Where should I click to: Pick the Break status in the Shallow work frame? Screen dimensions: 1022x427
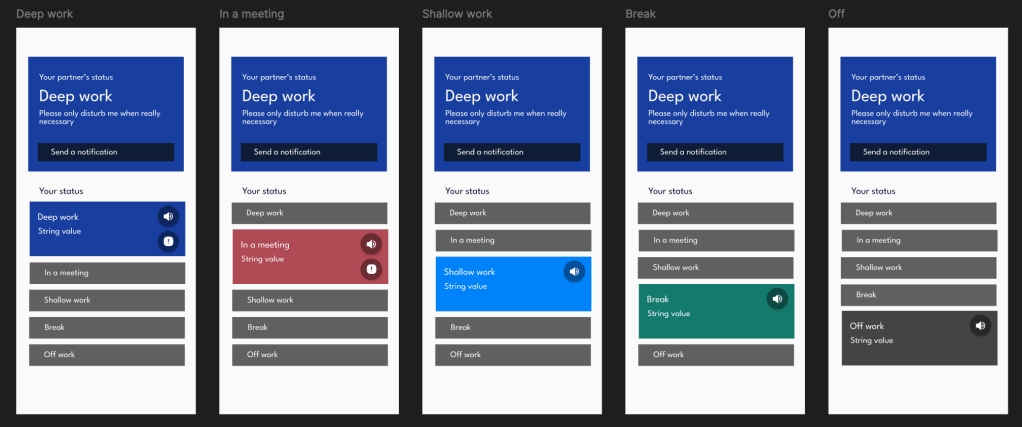[x=513, y=327]
